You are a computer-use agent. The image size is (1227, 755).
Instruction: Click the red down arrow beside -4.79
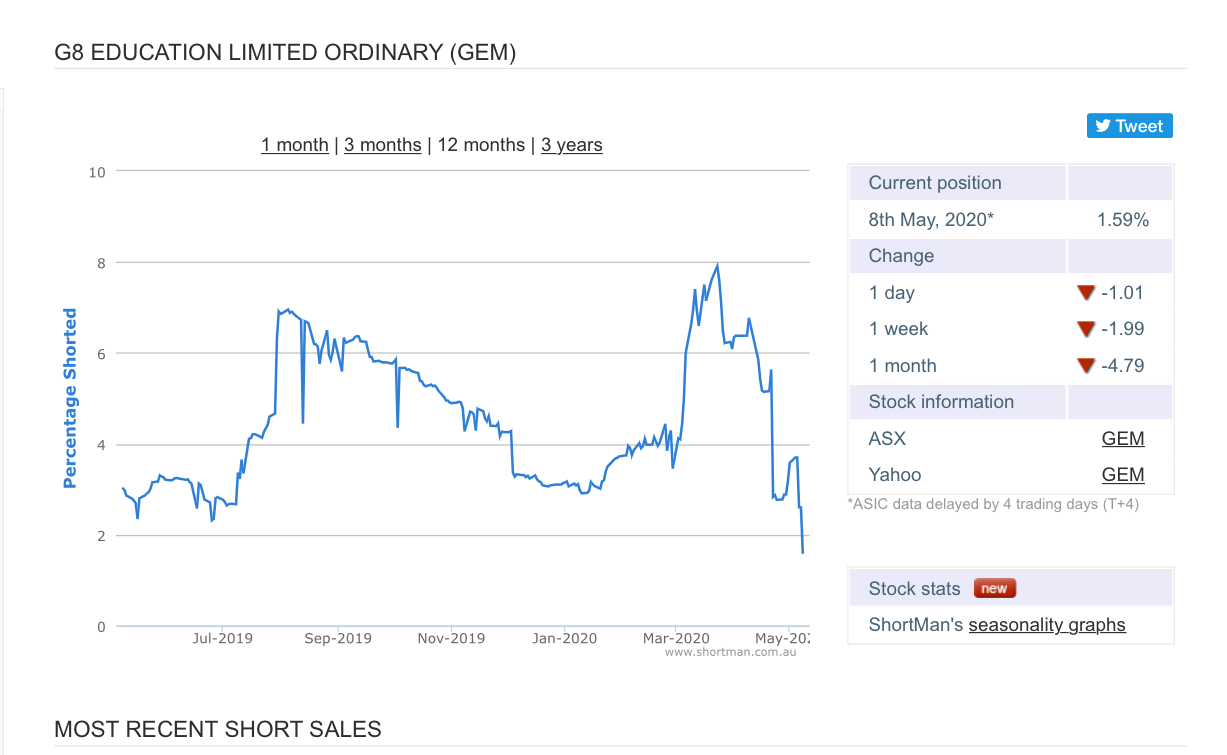1086,366
